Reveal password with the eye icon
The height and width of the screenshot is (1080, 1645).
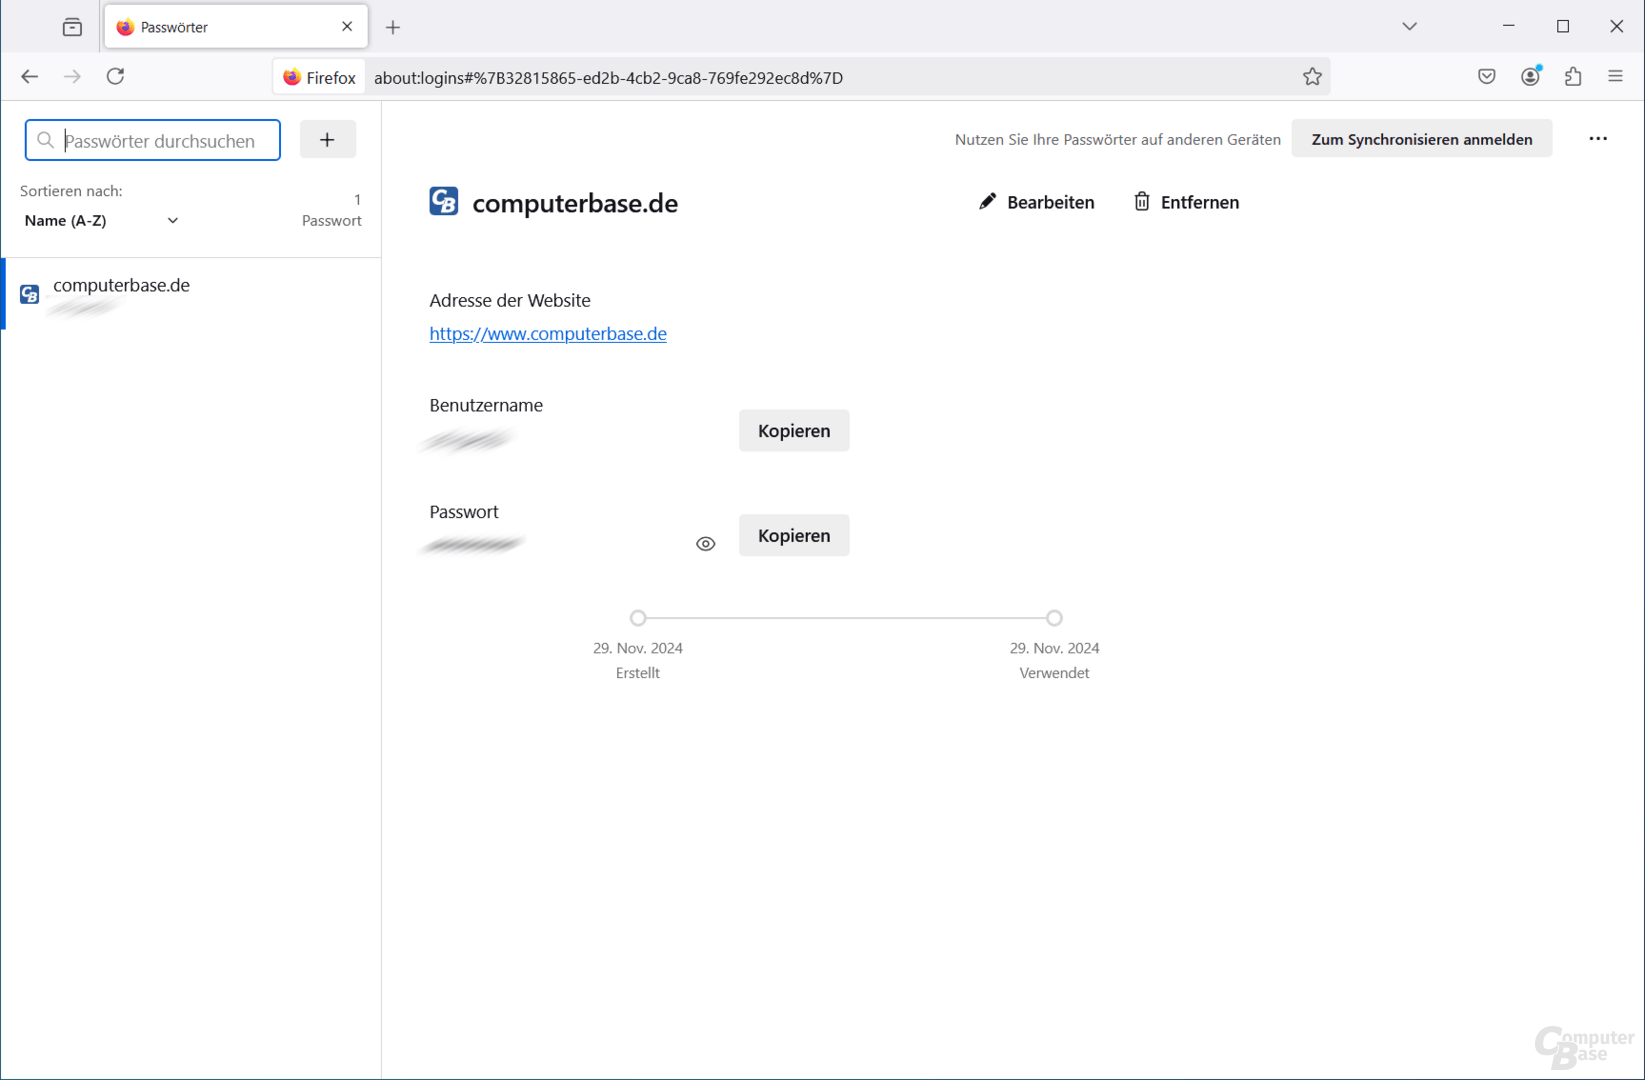[x=705, y=544]
